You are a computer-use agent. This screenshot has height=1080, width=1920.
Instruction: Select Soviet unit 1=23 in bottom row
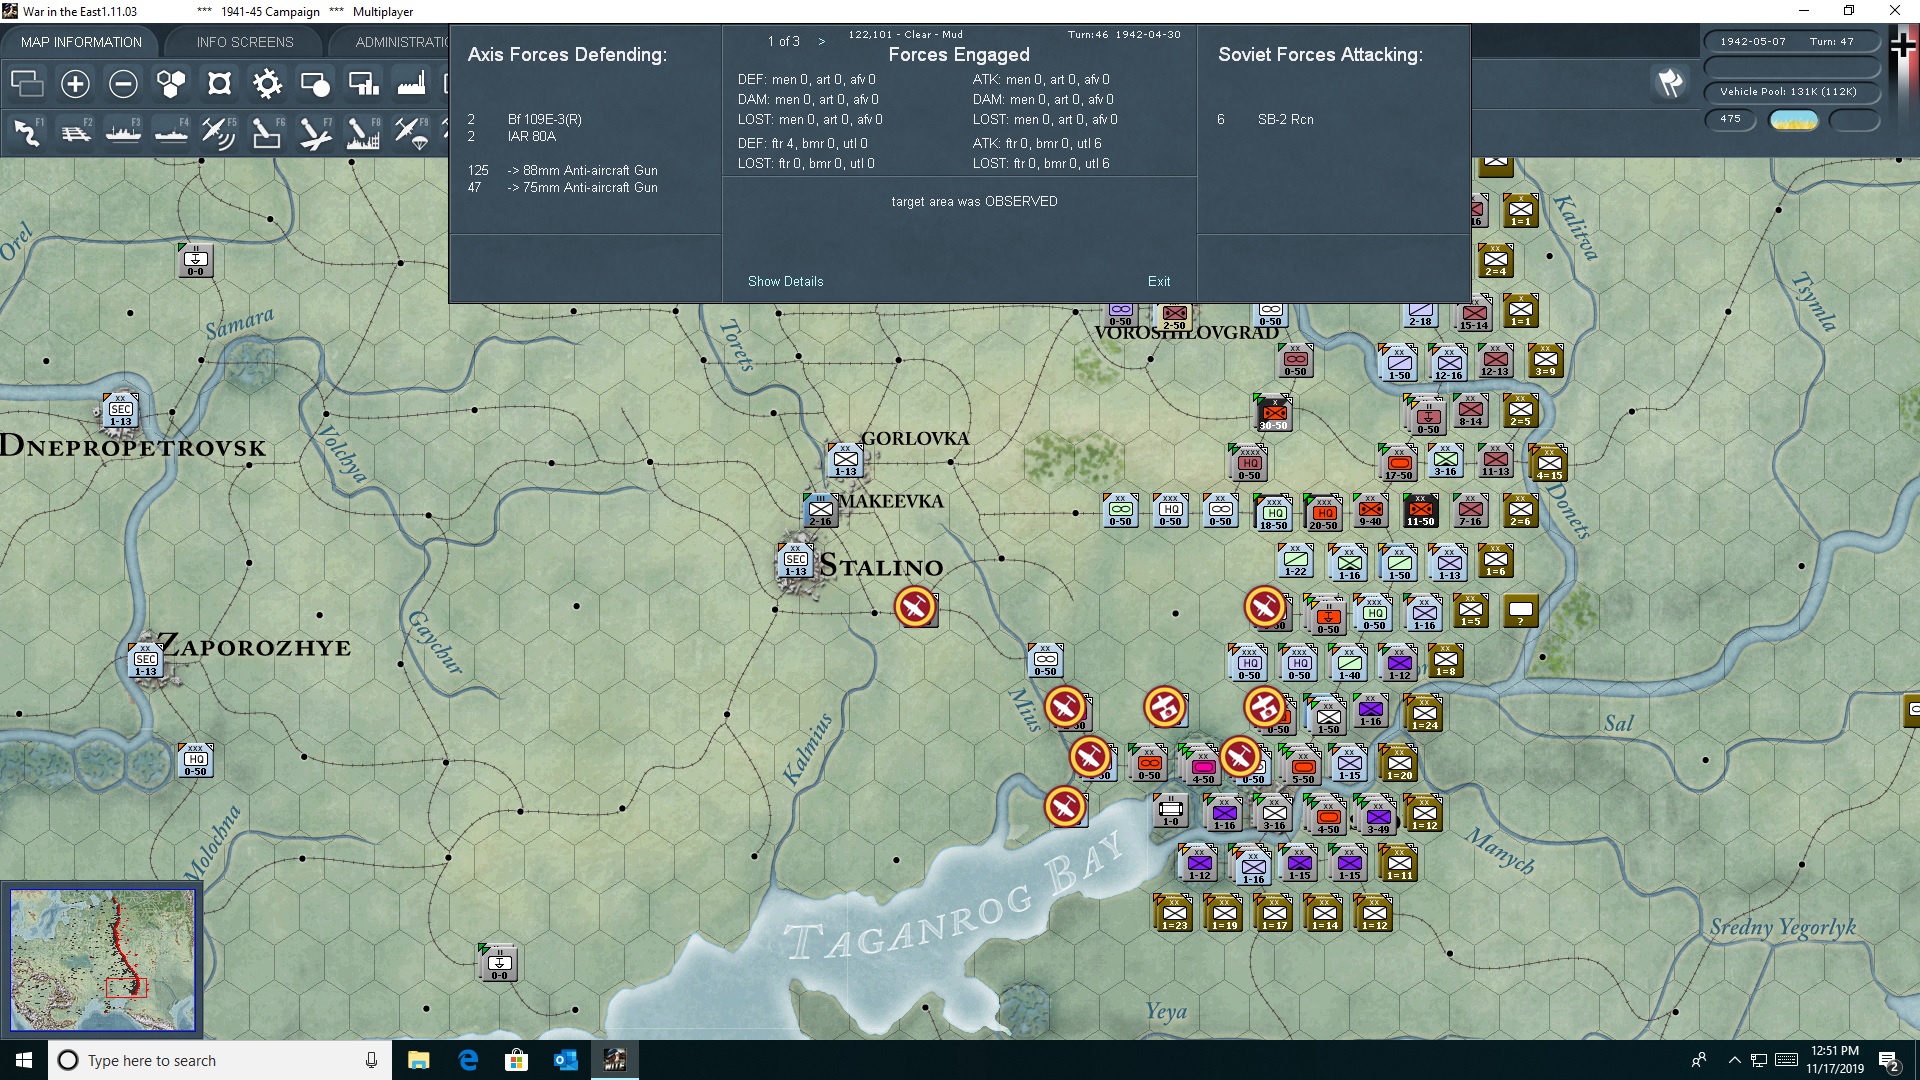[x=1174, y=914]
